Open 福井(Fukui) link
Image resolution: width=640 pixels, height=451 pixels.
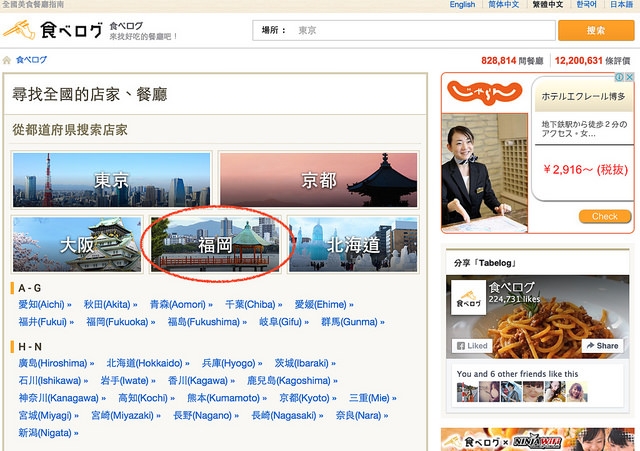(x=46, y=322)
